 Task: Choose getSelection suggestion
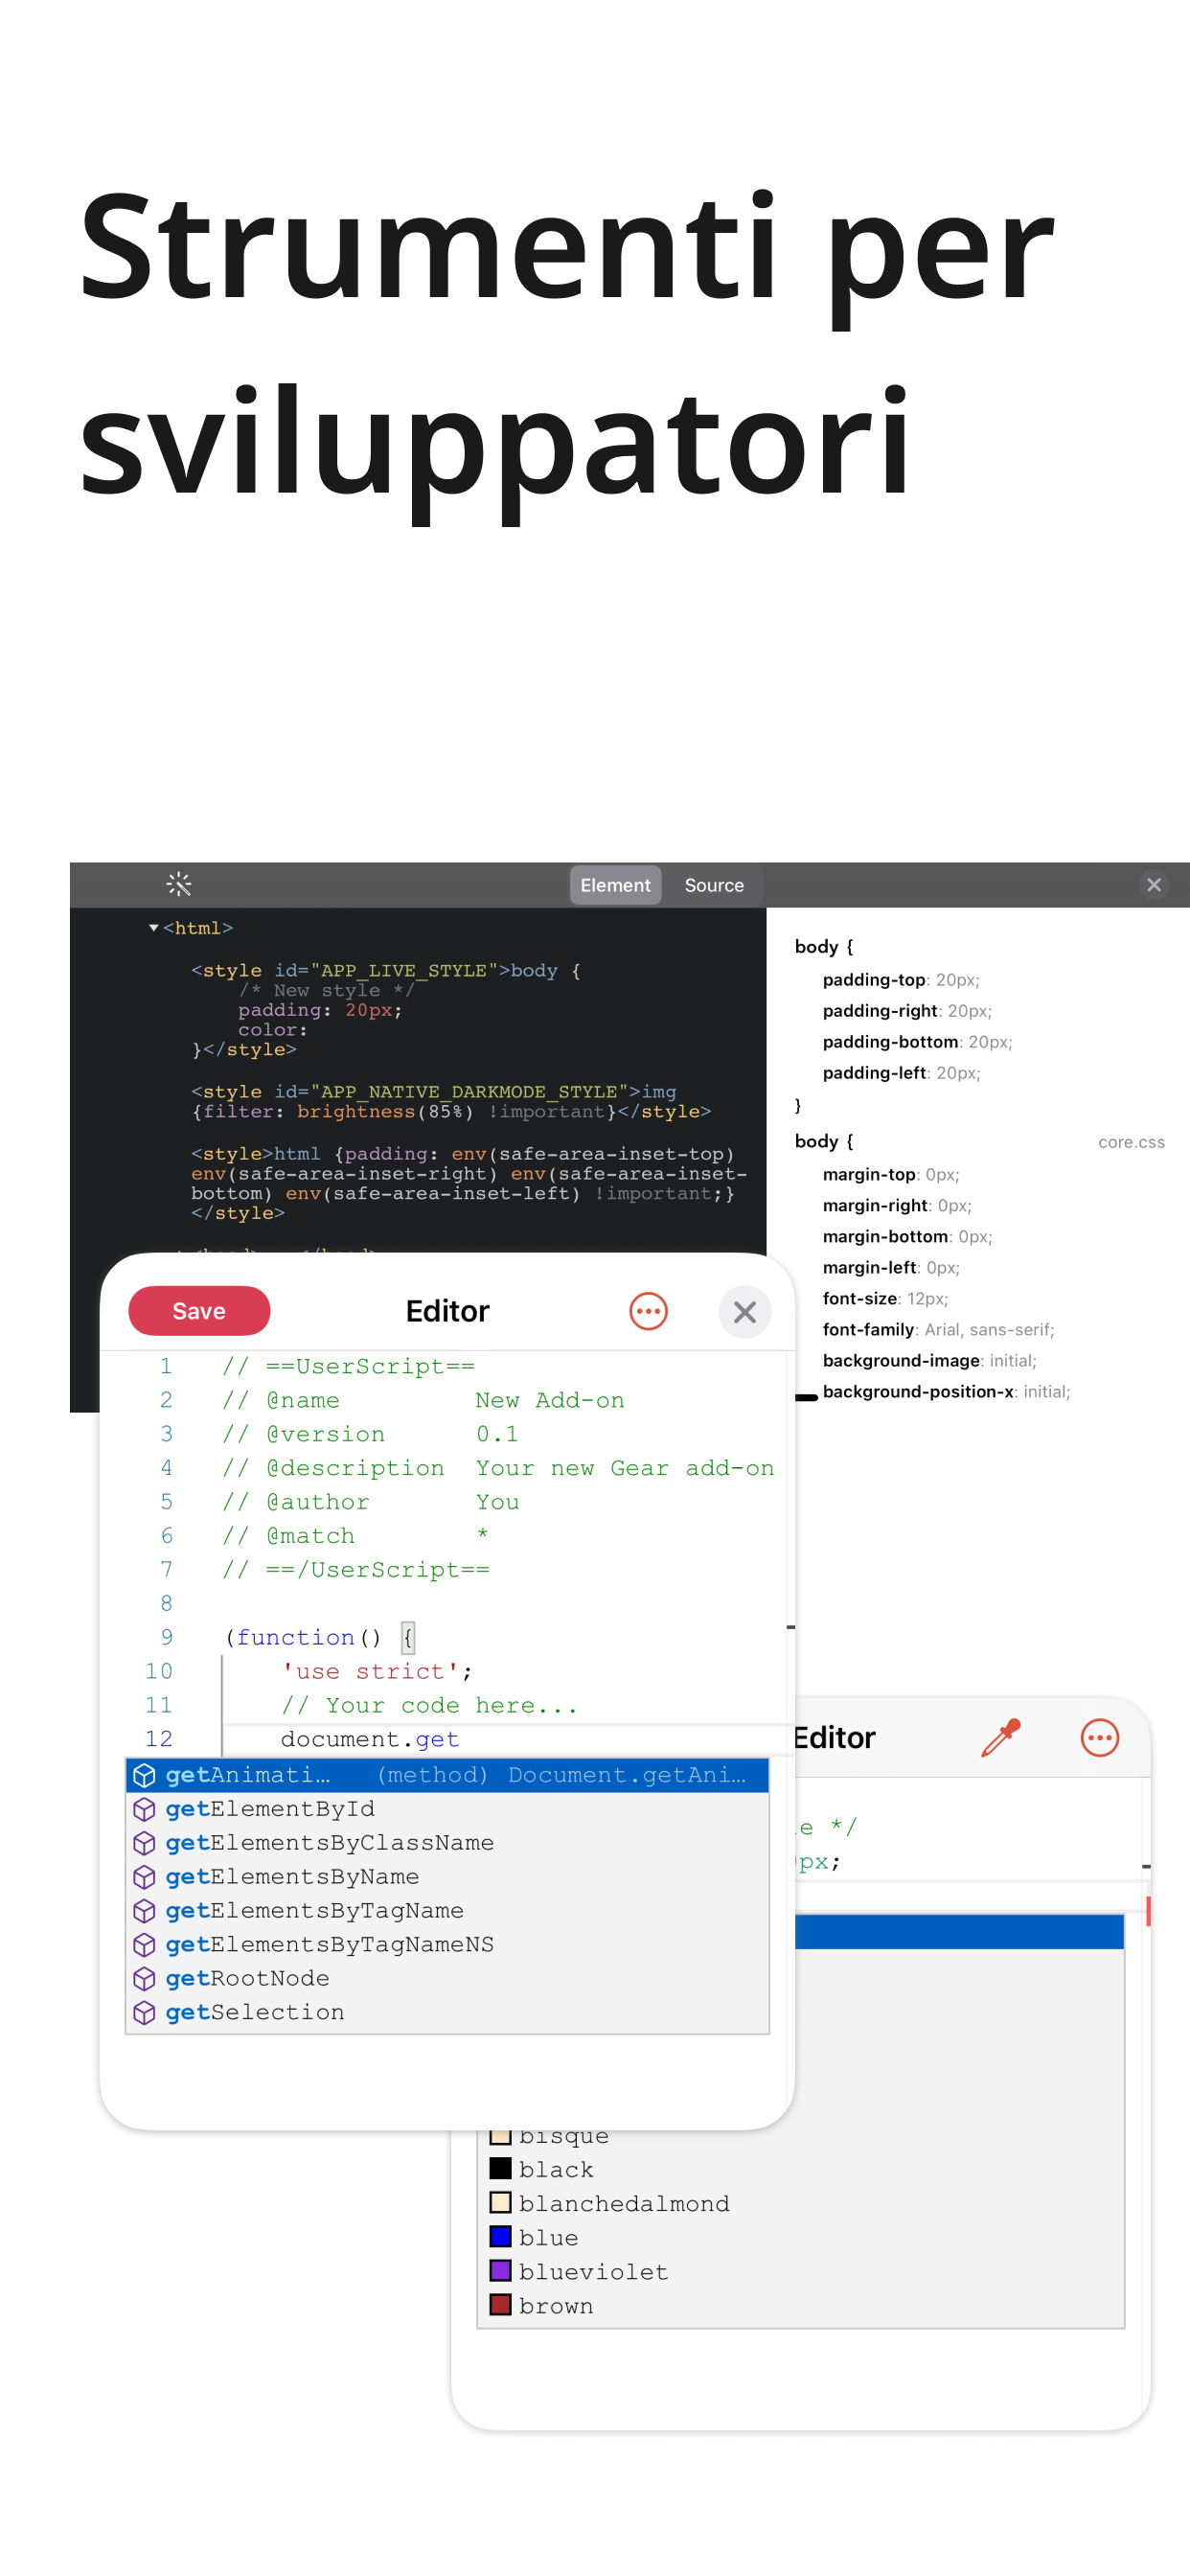[447, 2013]
